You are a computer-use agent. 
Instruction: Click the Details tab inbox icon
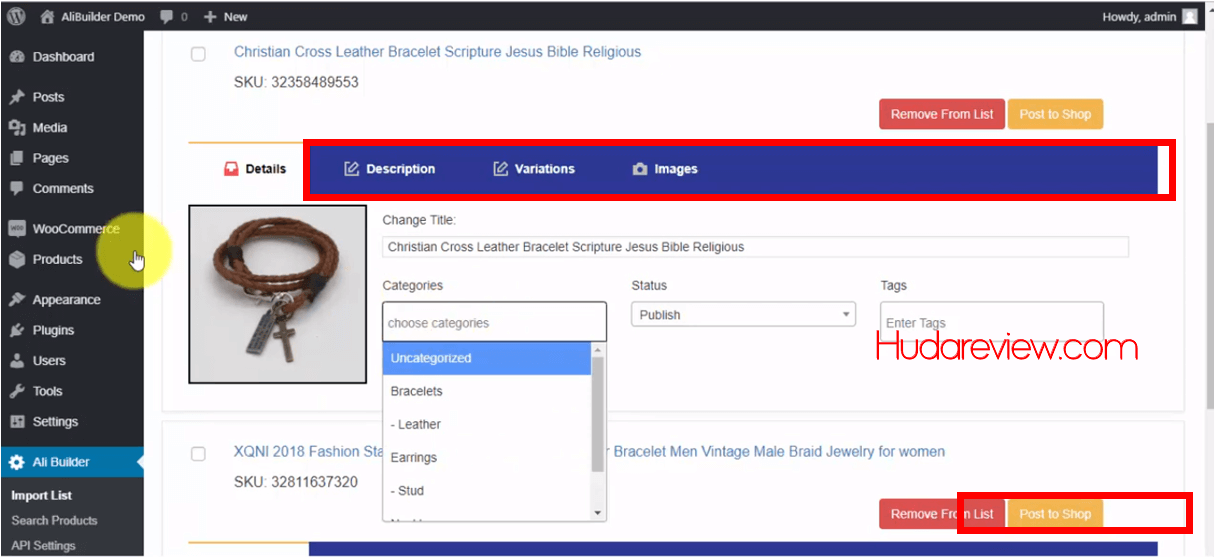pyautogui.click(x=231, y=169)
